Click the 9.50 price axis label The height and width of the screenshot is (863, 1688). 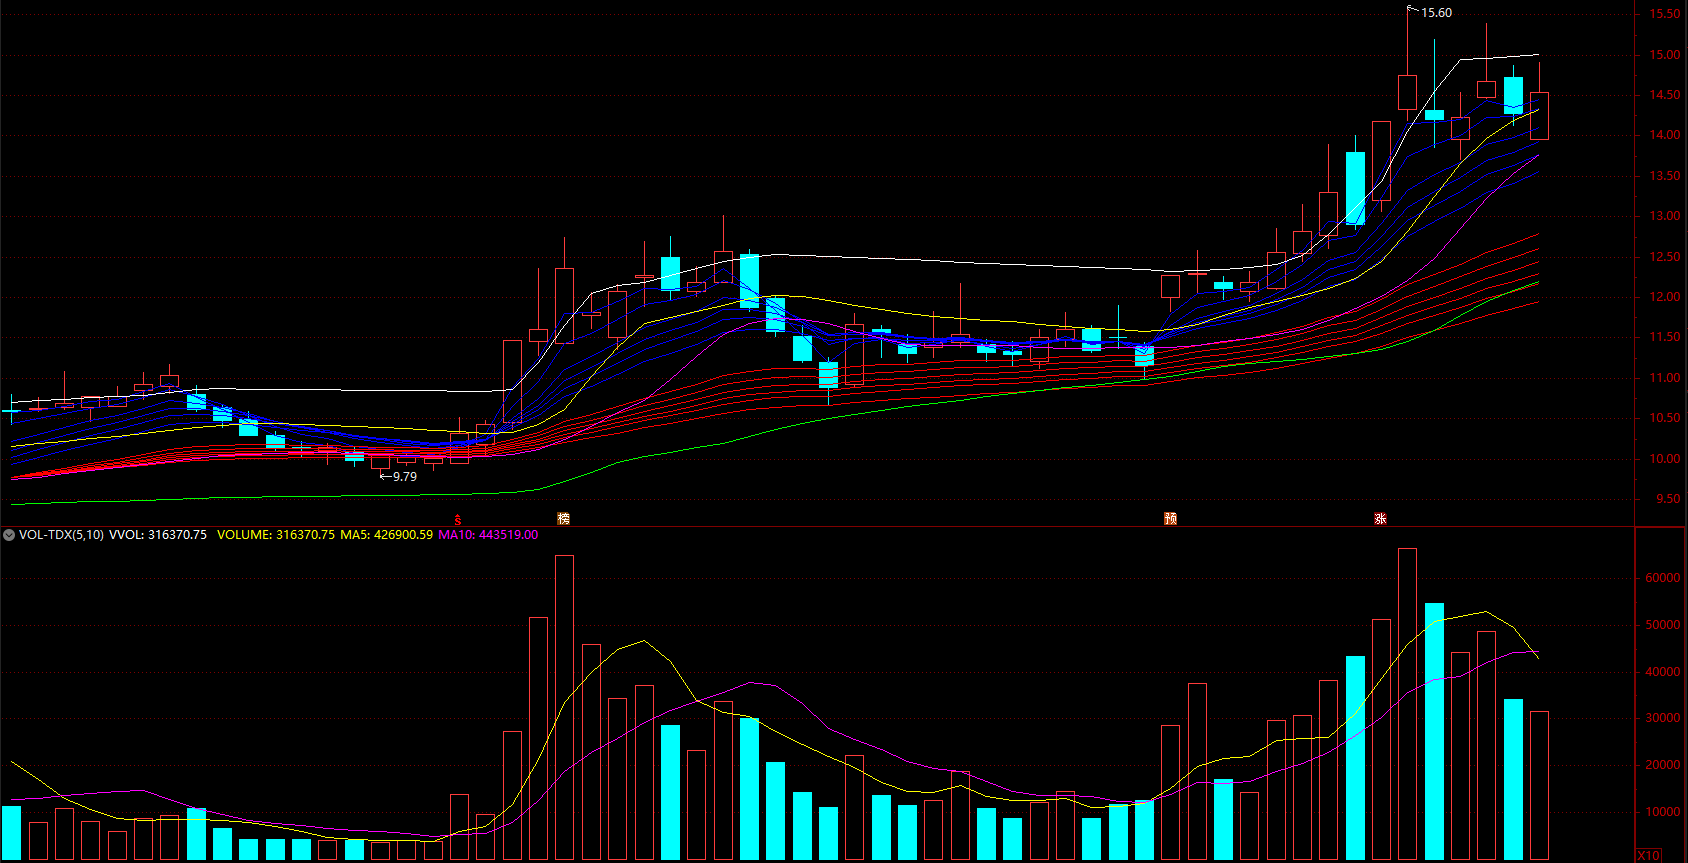coord(1668,499)
